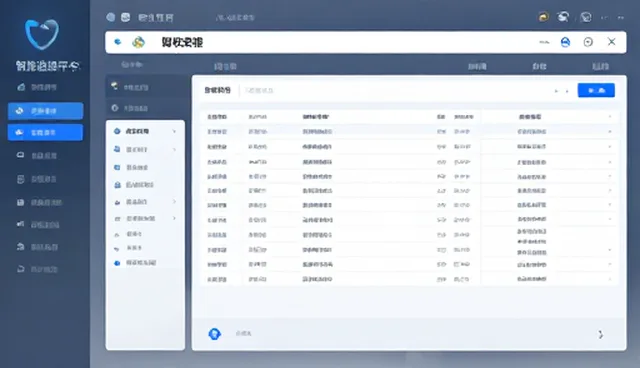Select the upper highlighted blue sidebar item
Image resolution: width=640 pixels, height=368 pixels.
point(45,111)
